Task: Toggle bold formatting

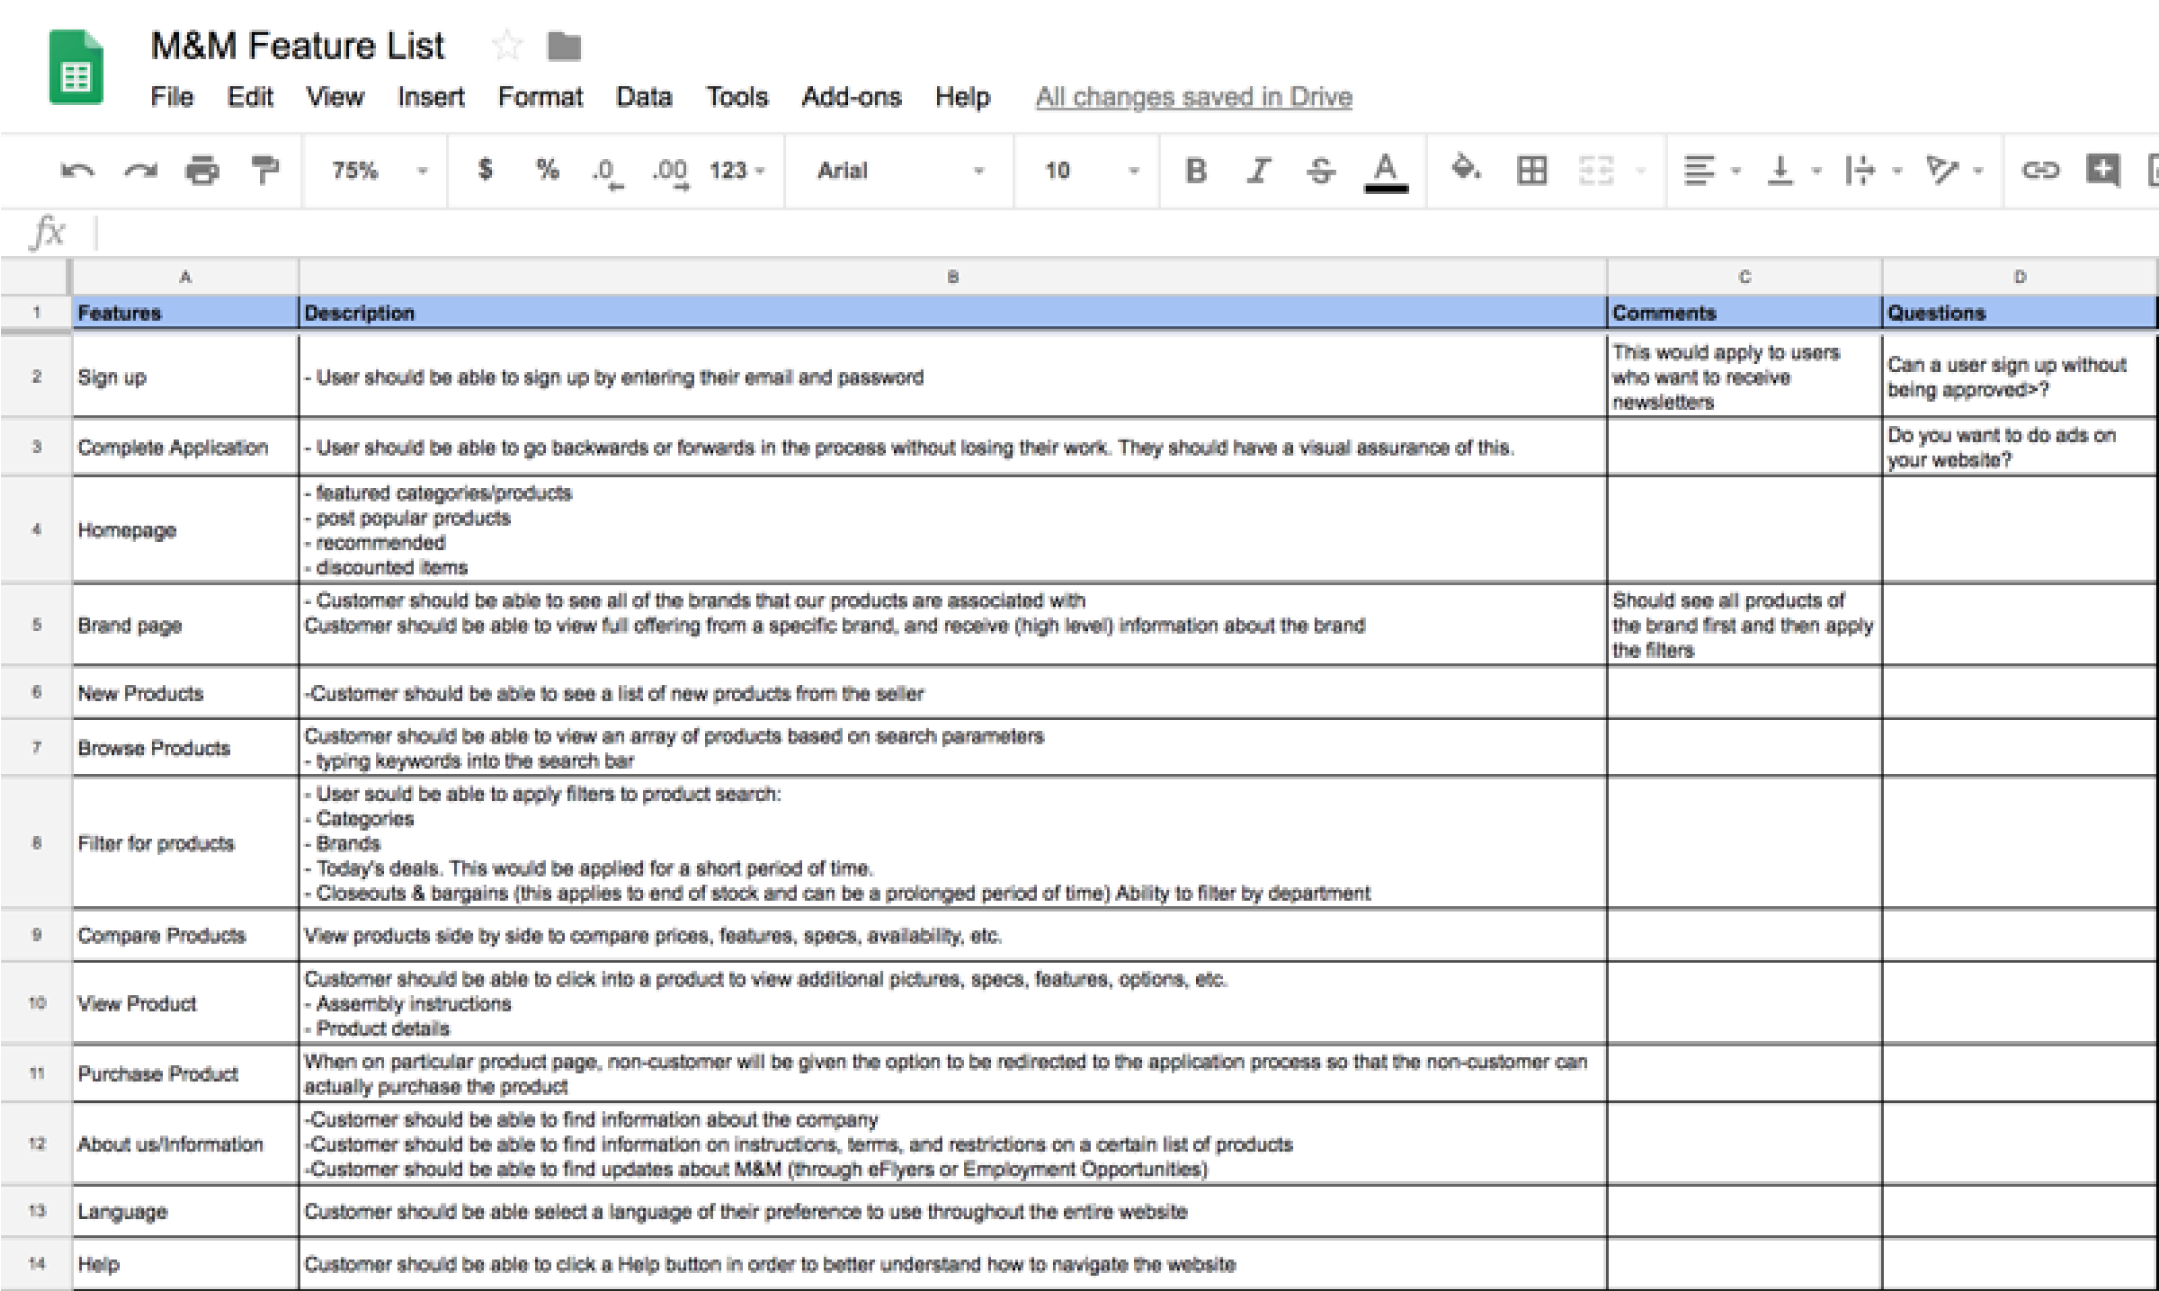Action: point(1195,171)
